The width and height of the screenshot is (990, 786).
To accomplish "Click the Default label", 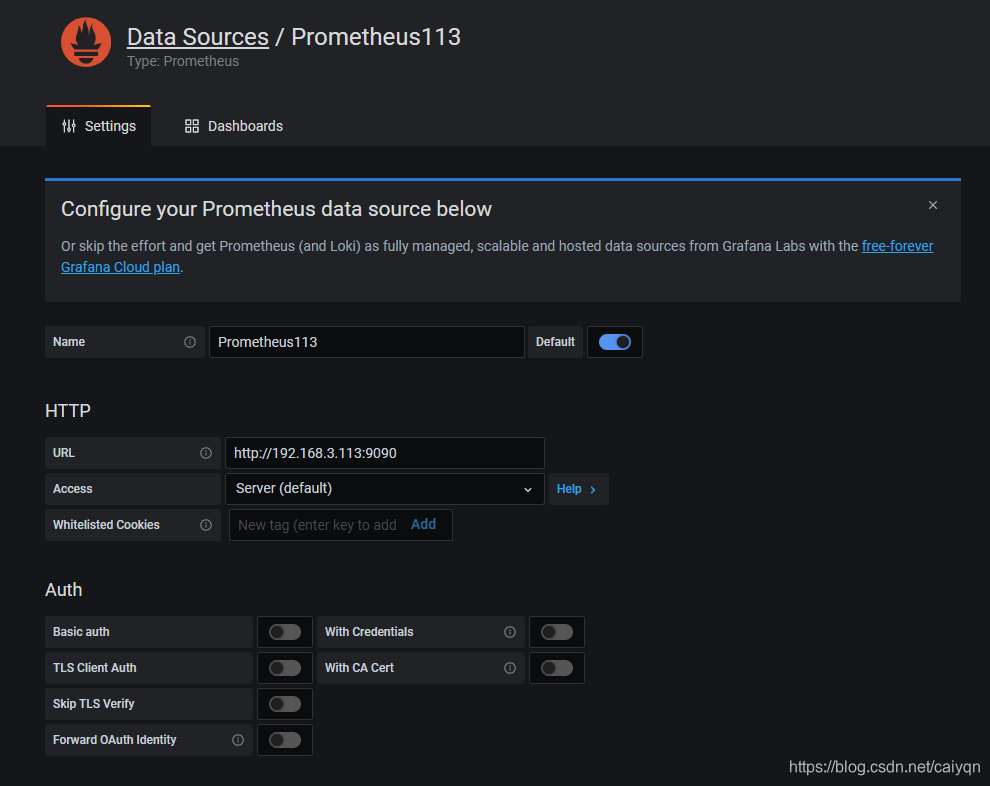I will (555, 342).
